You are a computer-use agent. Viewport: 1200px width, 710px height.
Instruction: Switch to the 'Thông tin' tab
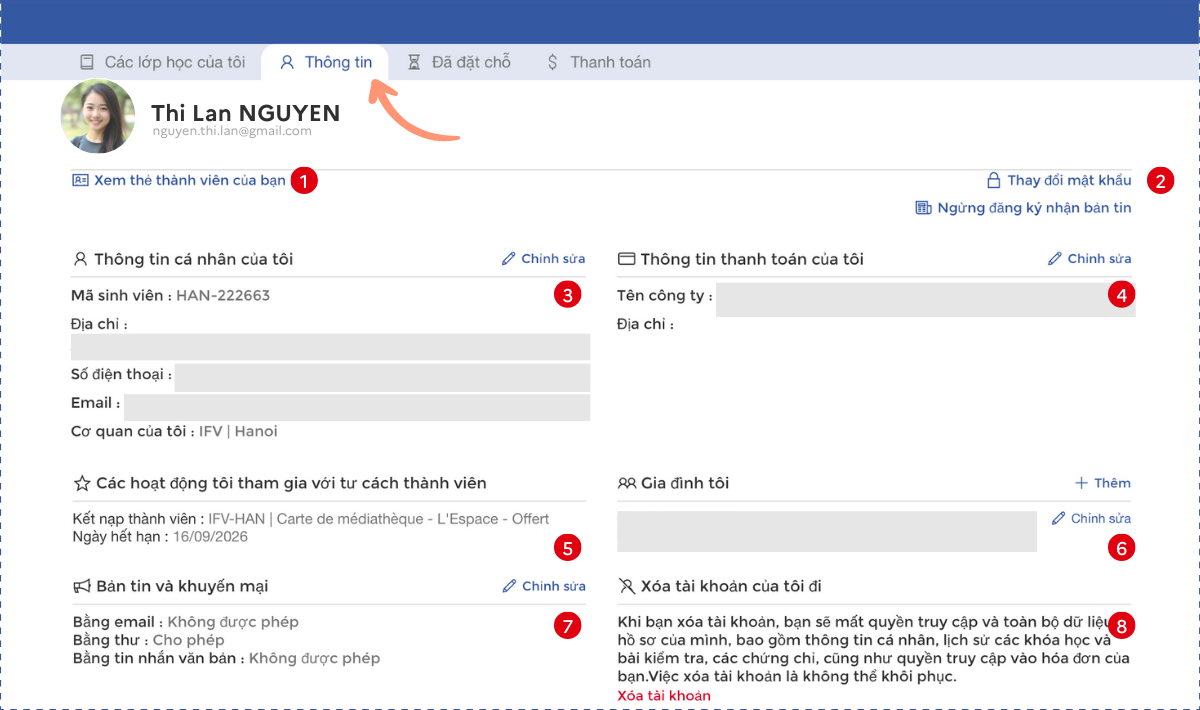(x=326, y=62)
